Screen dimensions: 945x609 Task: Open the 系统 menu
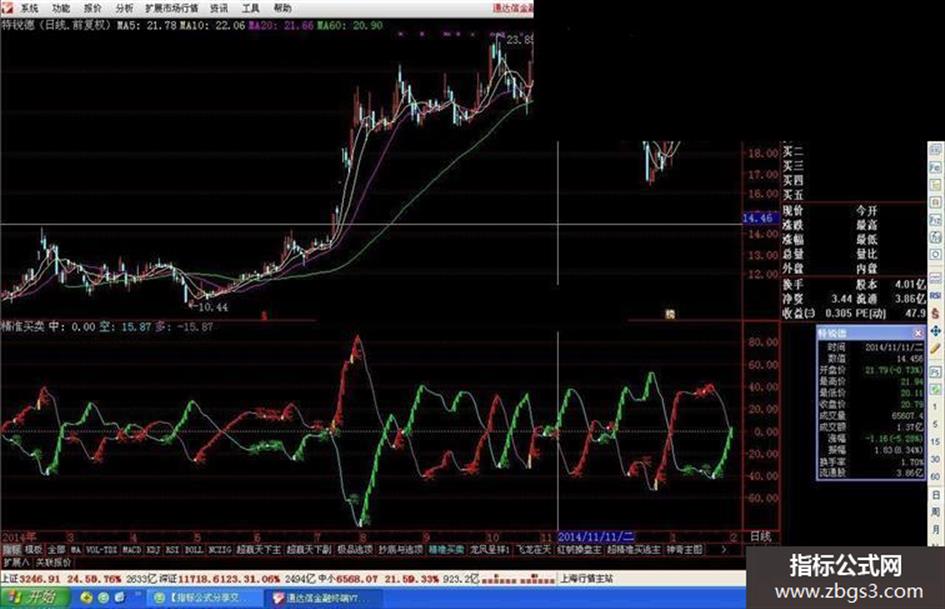28,8
